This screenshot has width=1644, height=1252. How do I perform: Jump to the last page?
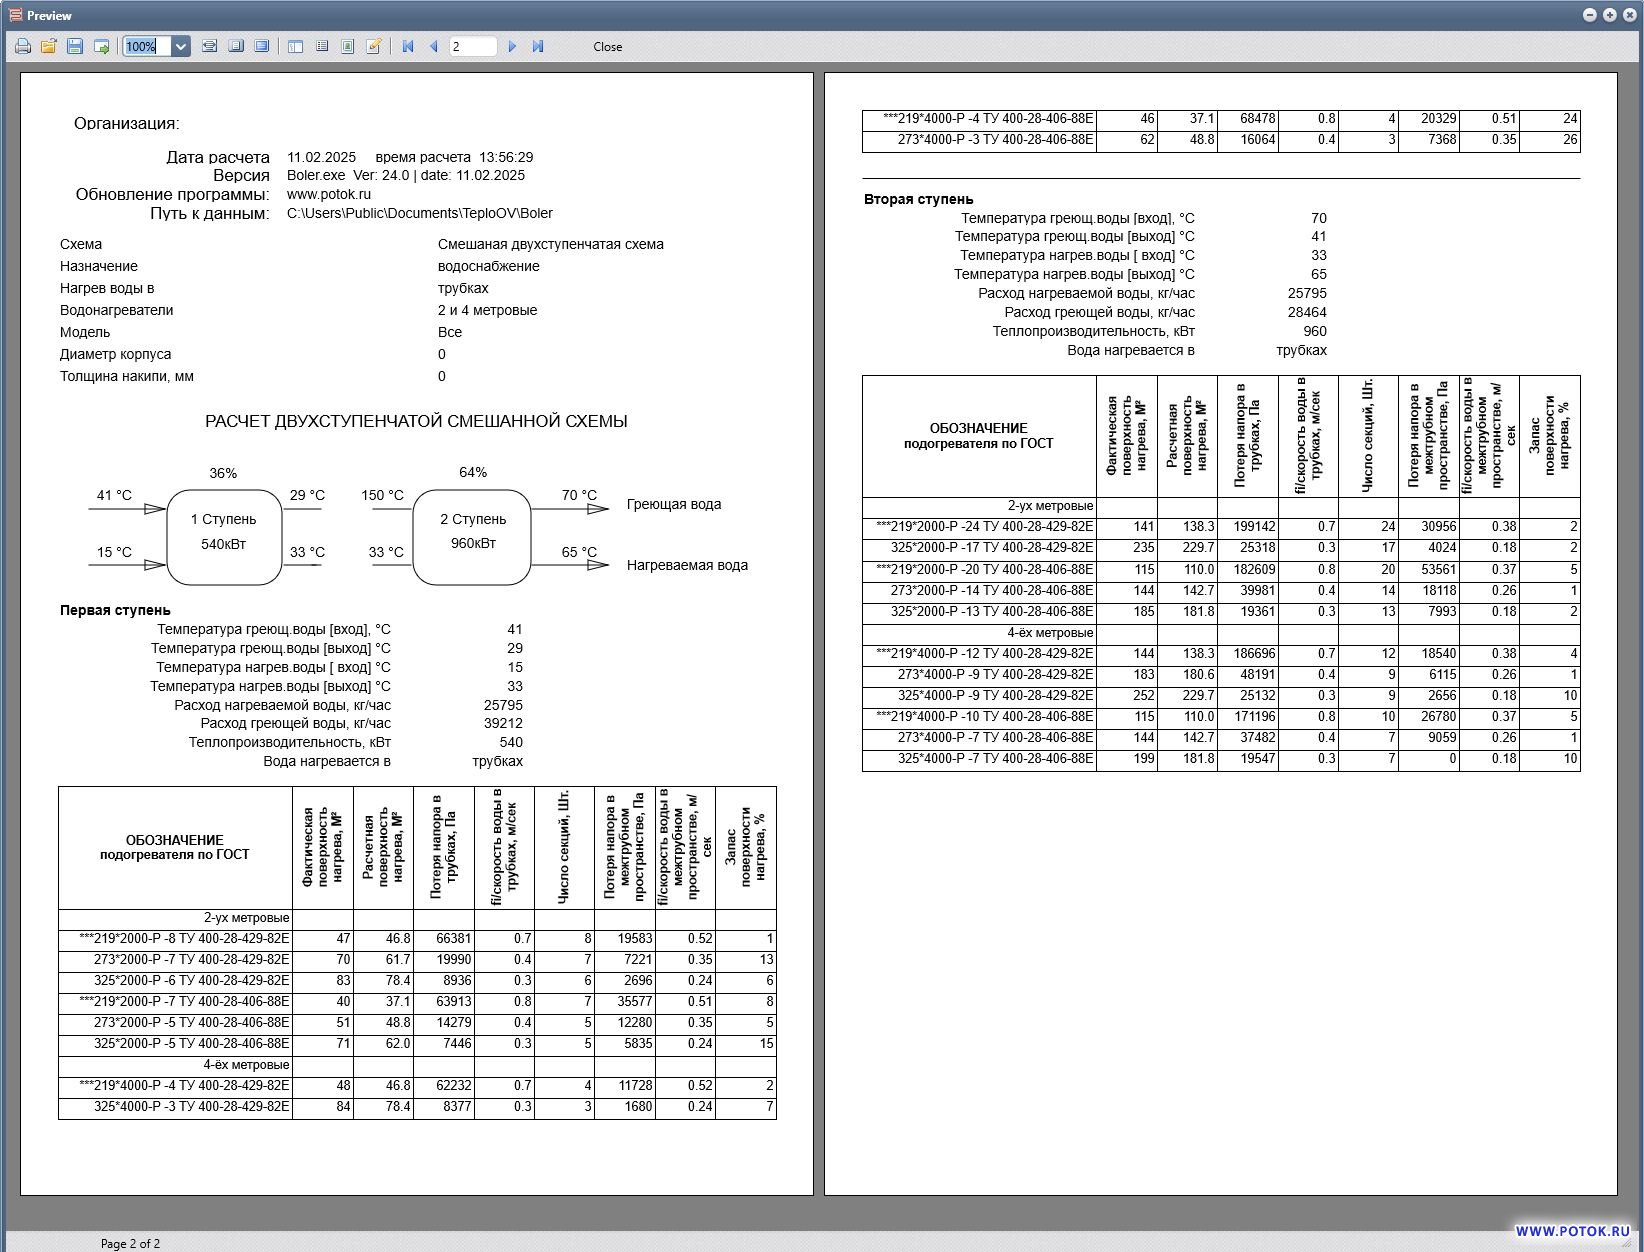click(x=538, y=47)
